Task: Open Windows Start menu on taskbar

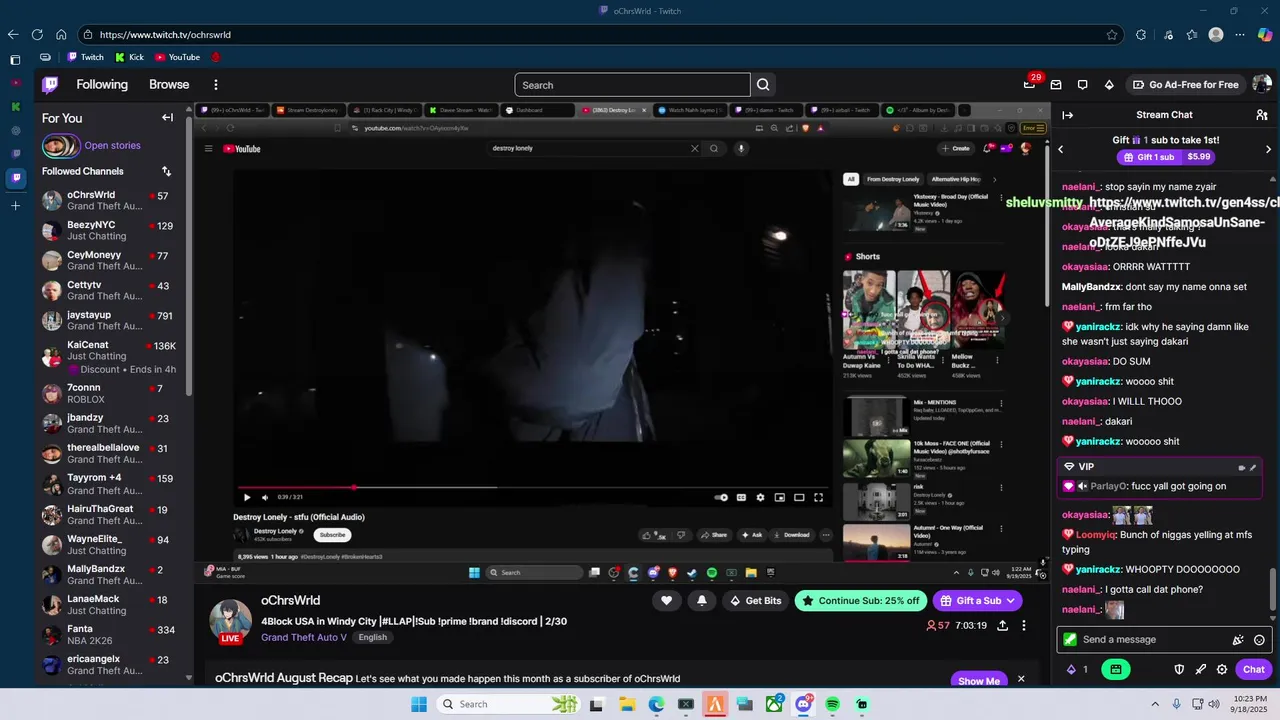Action: [418, 704]
